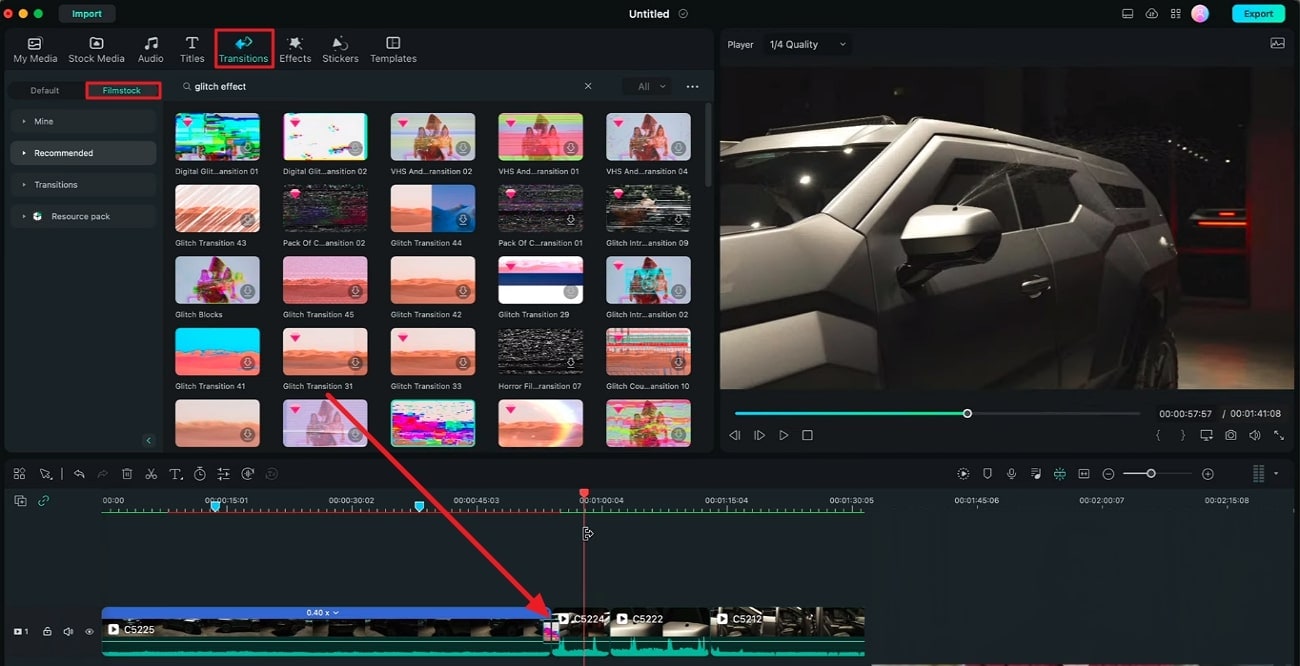Toggle lock on video track 1
The image size is (1300, 666).
point(47,632)
